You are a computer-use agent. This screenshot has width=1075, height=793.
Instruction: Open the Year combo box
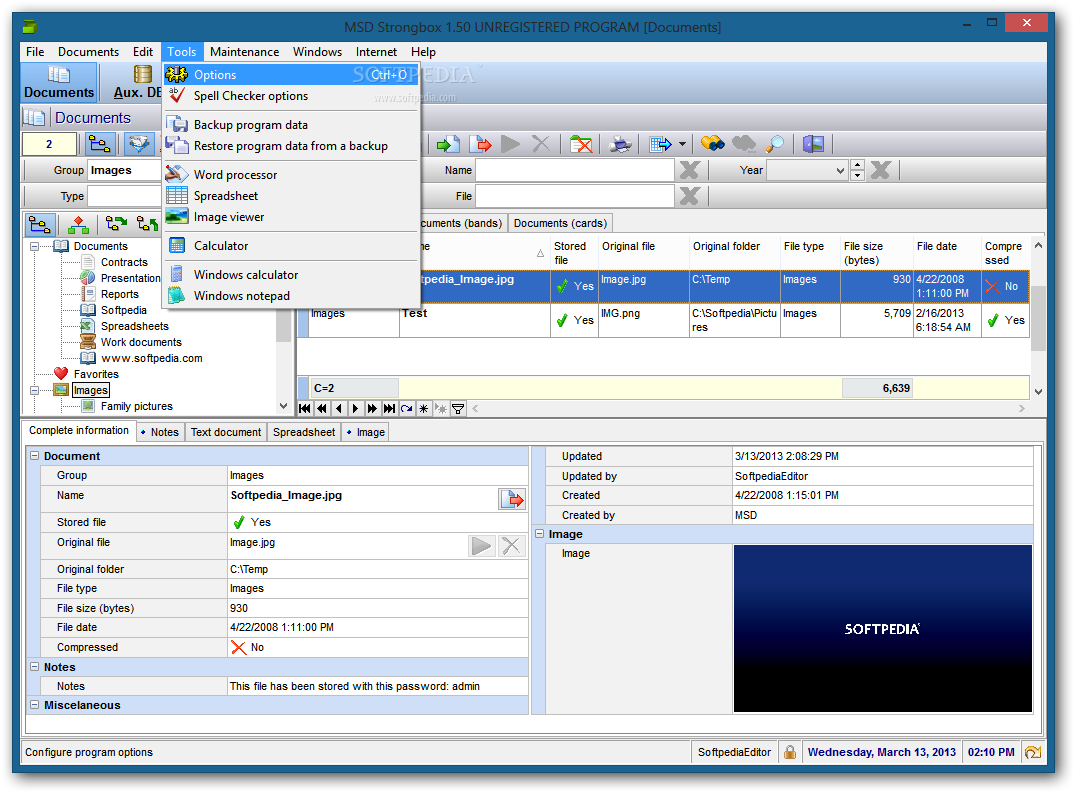pos(807,170)
